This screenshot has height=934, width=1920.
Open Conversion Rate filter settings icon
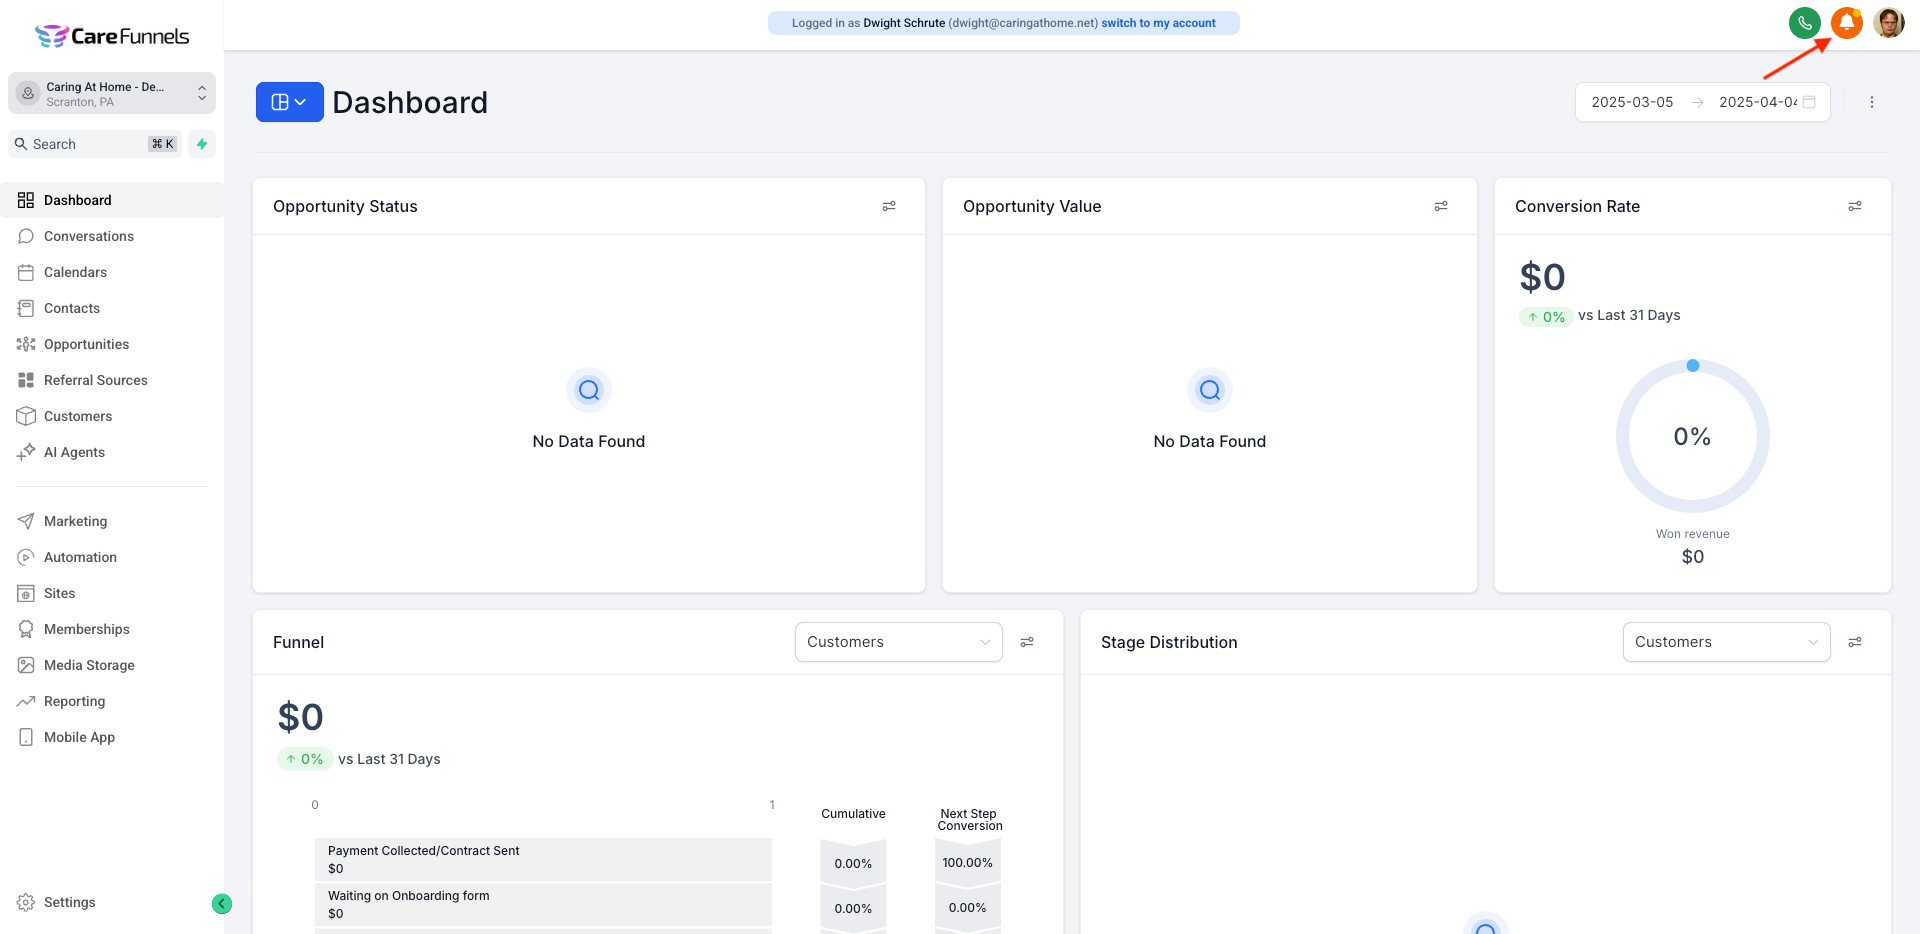coord(1854,206)
